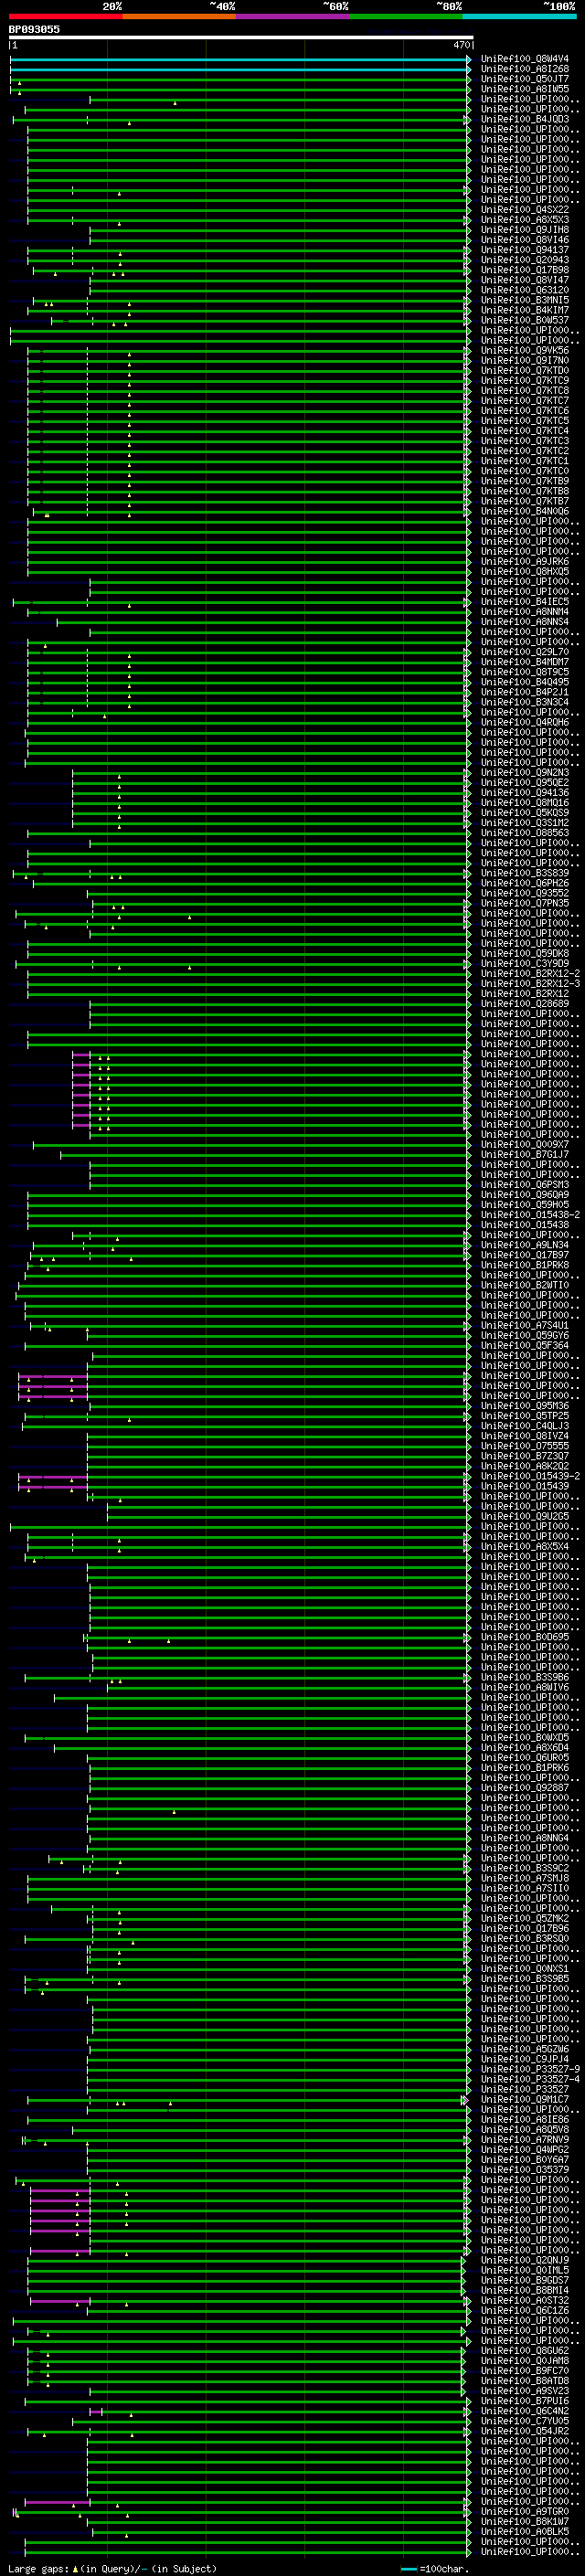Select the UniRef100_C4QLJ3 hit label

click(x=525, y=1426)
